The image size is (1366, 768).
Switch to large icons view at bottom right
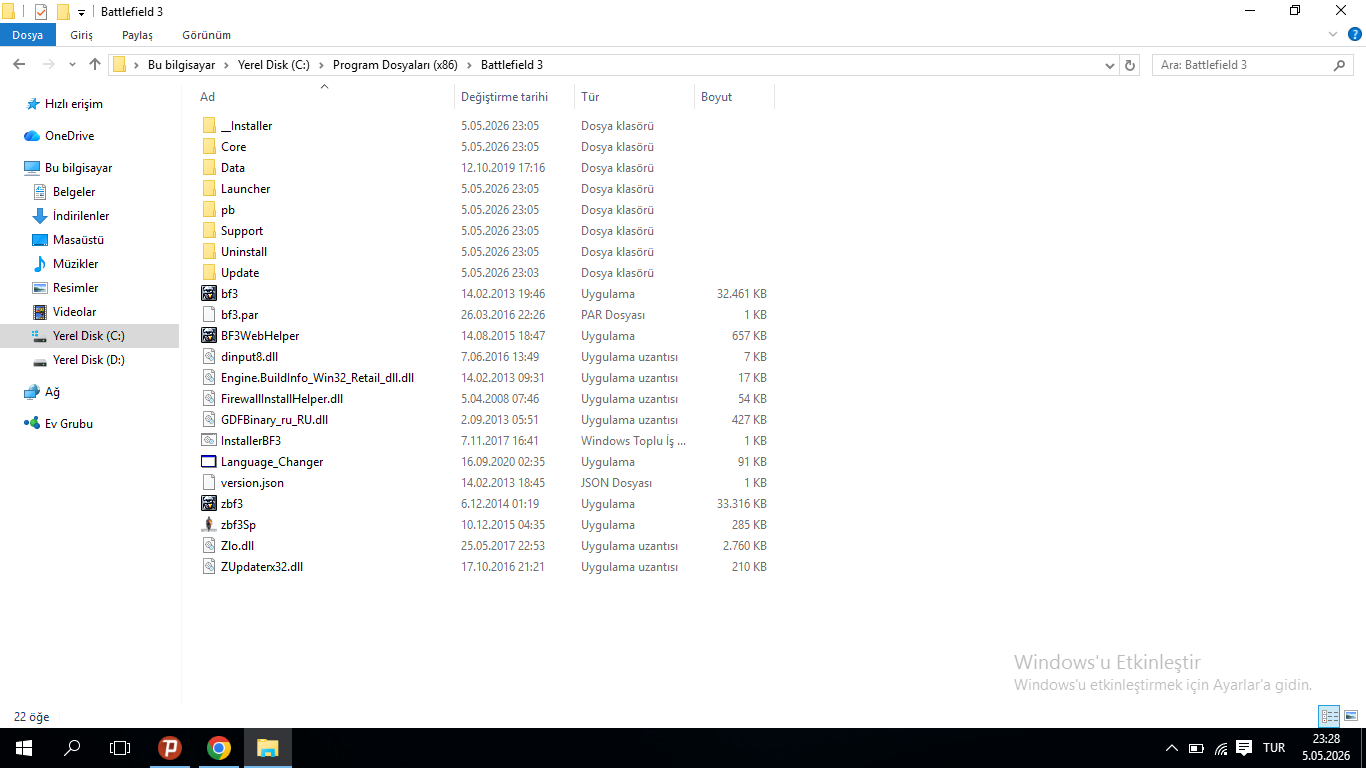tap(1351, 716)
